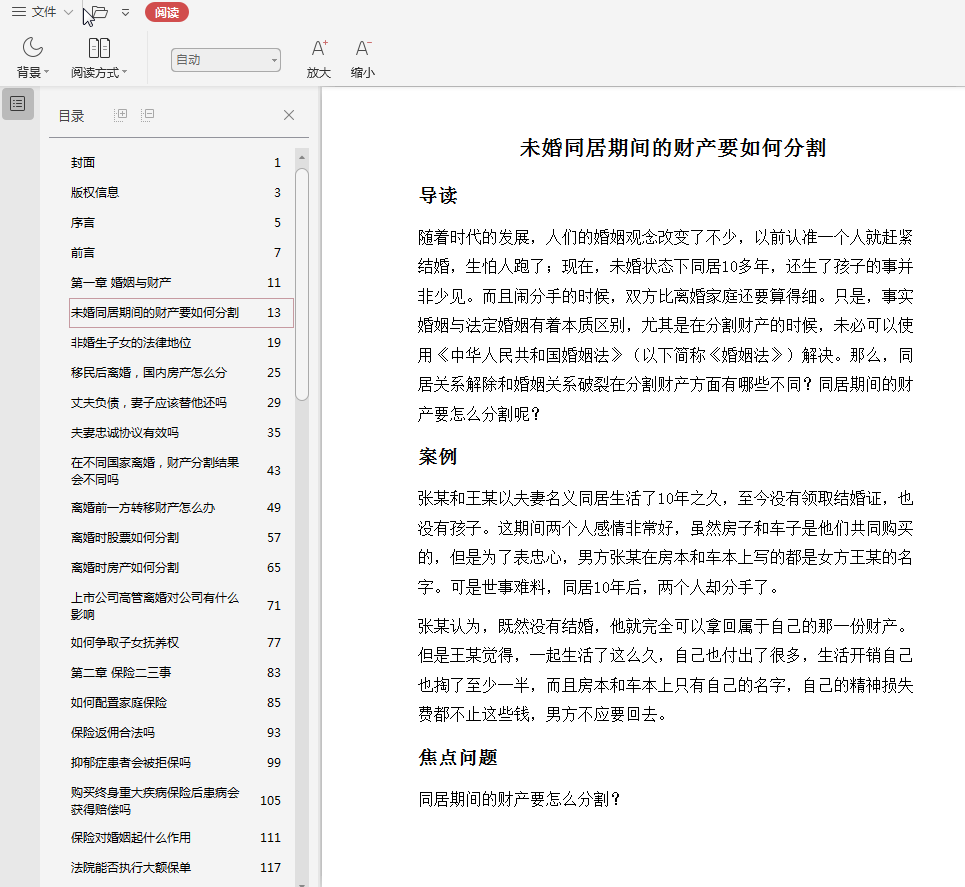
Task: Expand all entries icon beside 目录
Action: pyautogui.click(x=121, y=115)
